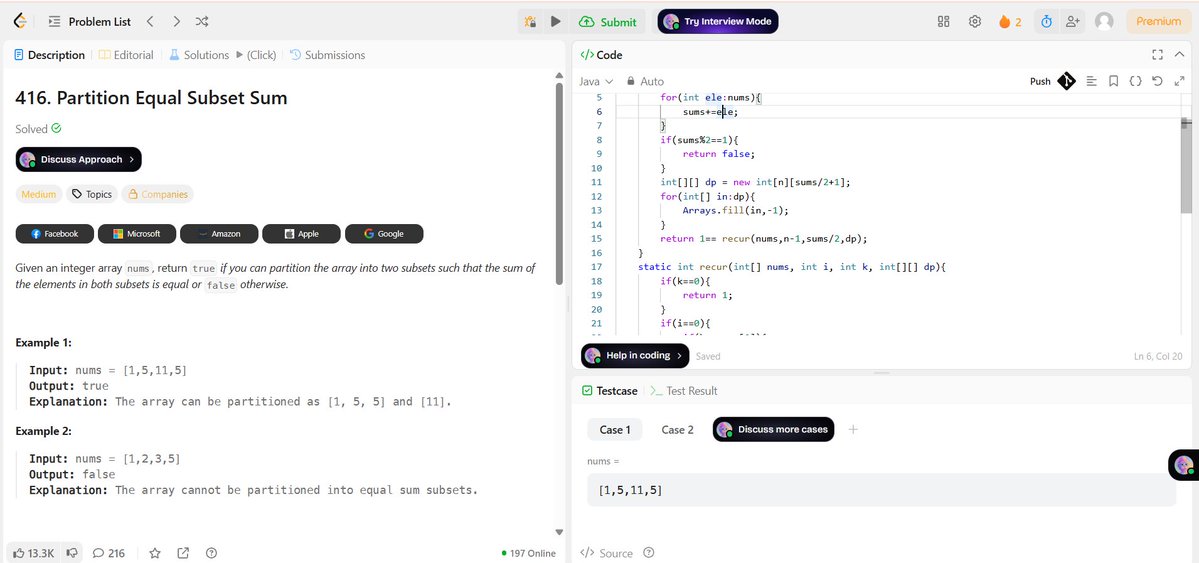Switch to the Test Result tab
The width and height of the screenshot is (1199, 563).
(684, 391)
